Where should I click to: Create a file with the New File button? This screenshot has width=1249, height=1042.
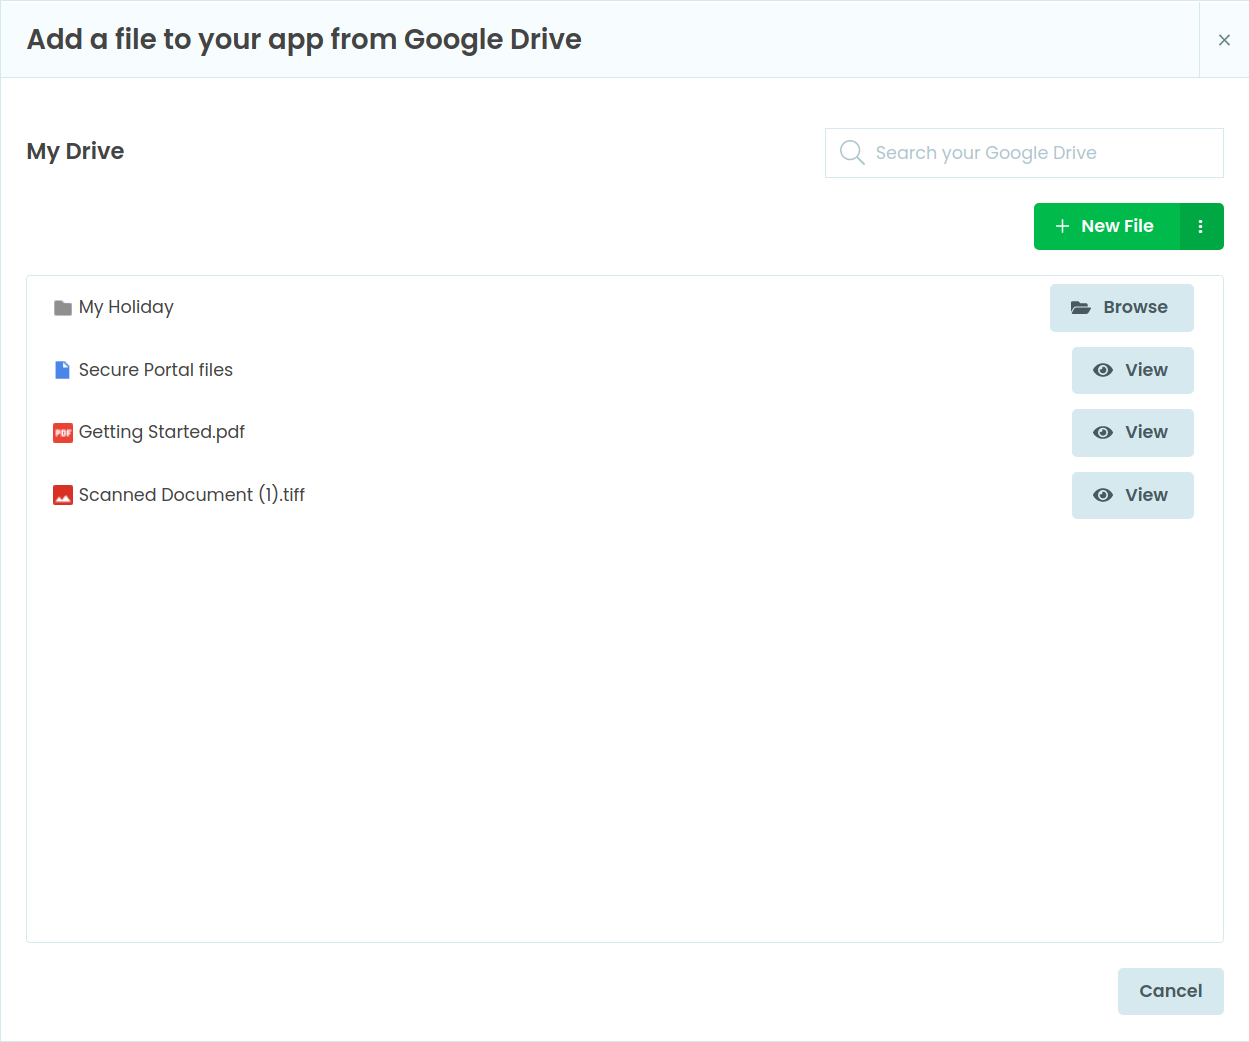tap(1106, 226)
